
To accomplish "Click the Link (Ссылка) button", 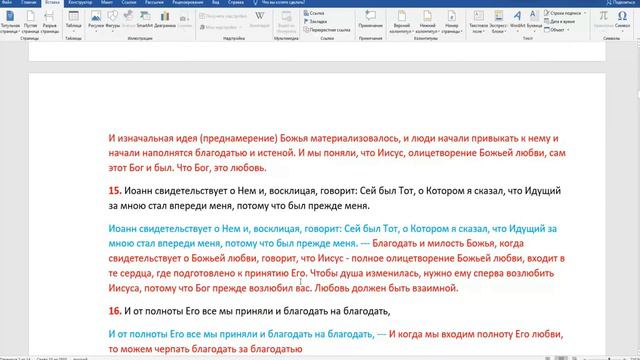I will pyautogui.click(x=314, y=13).
